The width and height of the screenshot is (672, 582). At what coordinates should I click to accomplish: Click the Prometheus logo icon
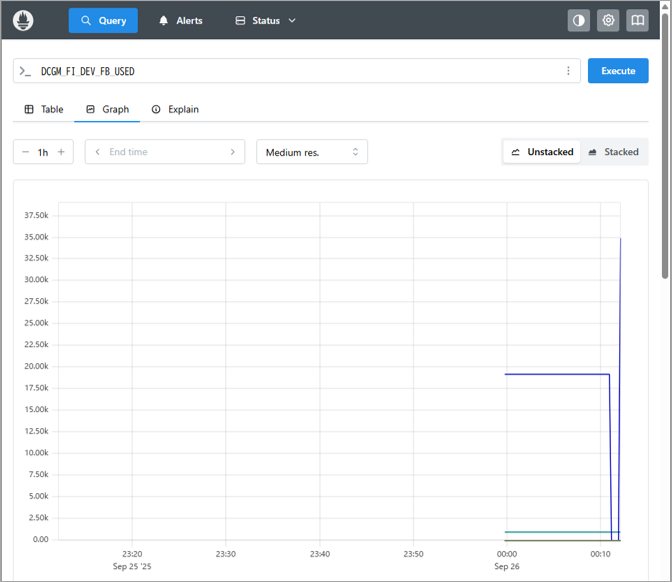pos(23,20)
